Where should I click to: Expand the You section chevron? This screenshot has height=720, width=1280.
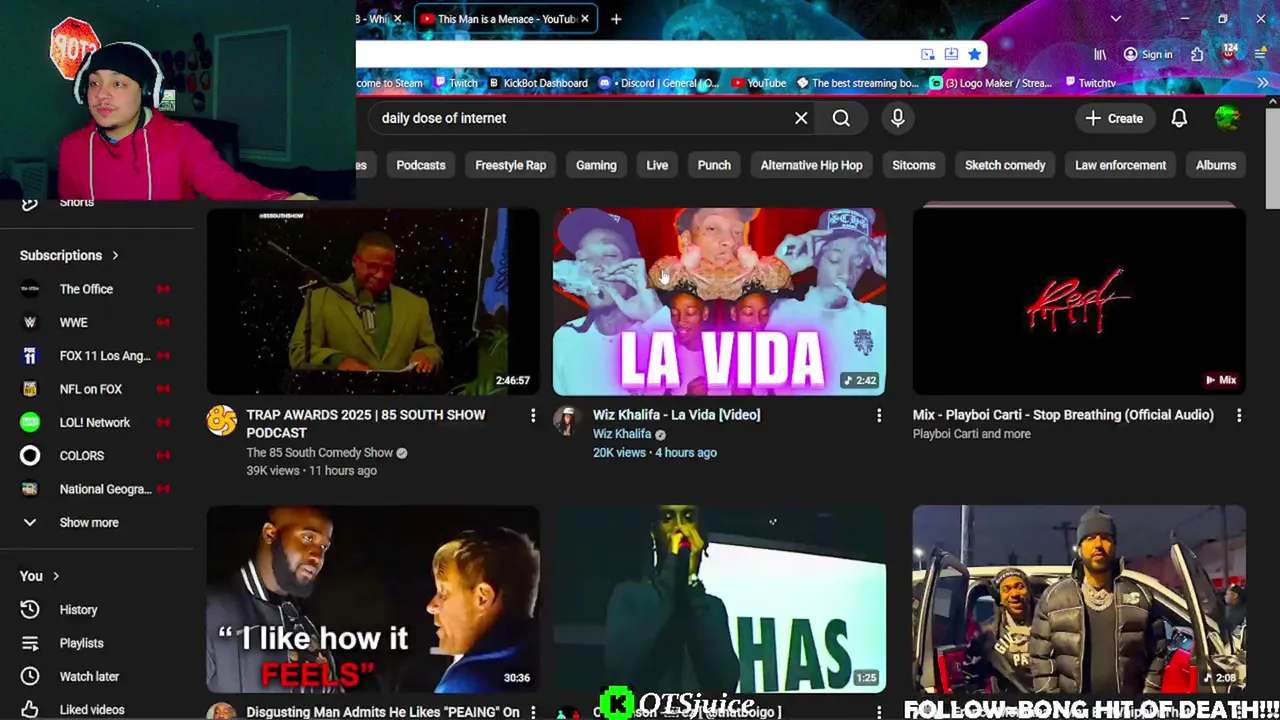pyautogui.click(x=56, y=576)
